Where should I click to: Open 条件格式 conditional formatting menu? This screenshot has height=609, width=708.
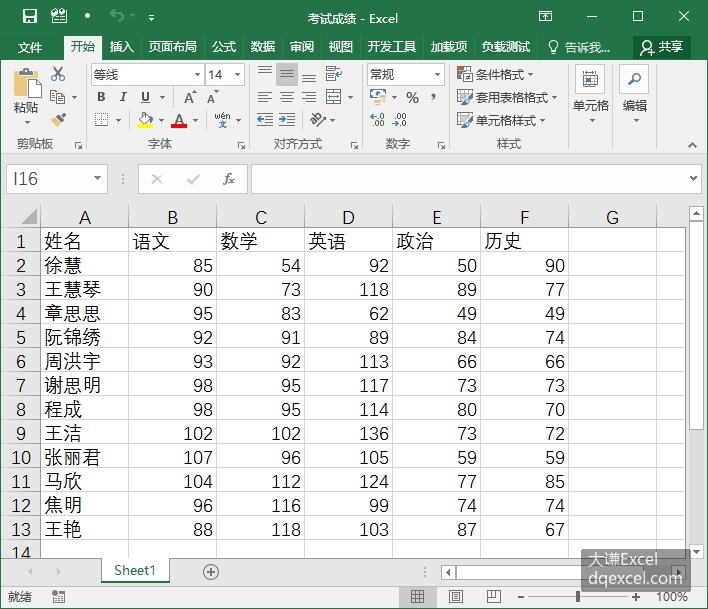[495, 74]
